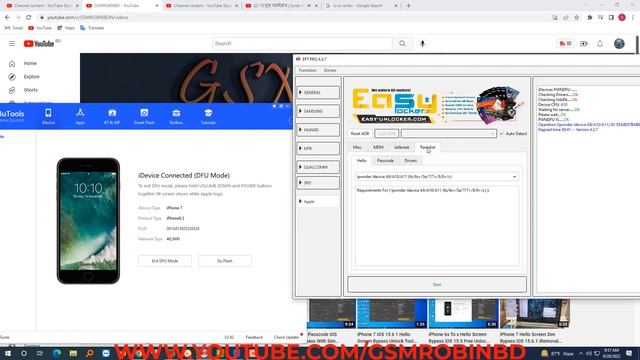The width and height of the screenshot is (640, 360).
Task: Open the YouTube account avatar menu
Action: pyautogui.click(x=619, y=43)
